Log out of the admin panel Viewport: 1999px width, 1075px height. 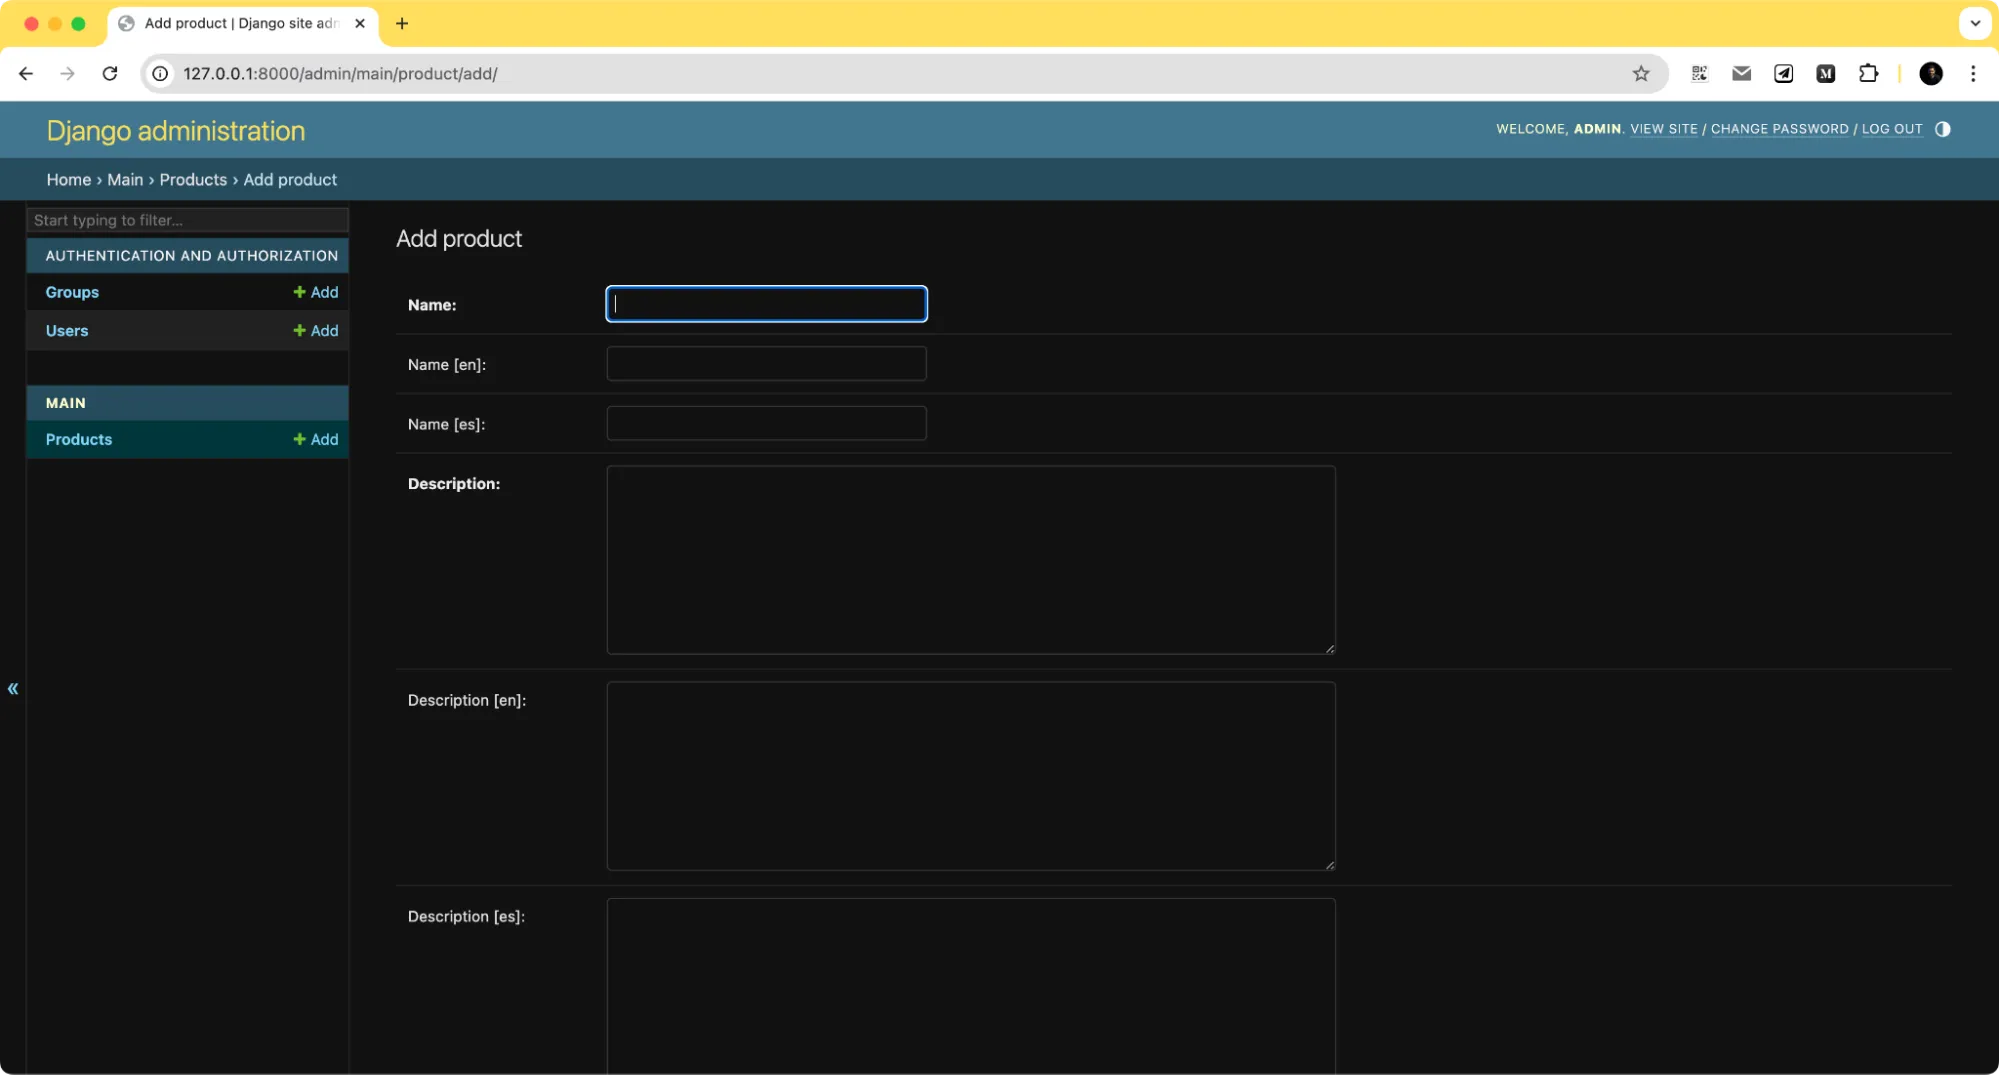1891,129
